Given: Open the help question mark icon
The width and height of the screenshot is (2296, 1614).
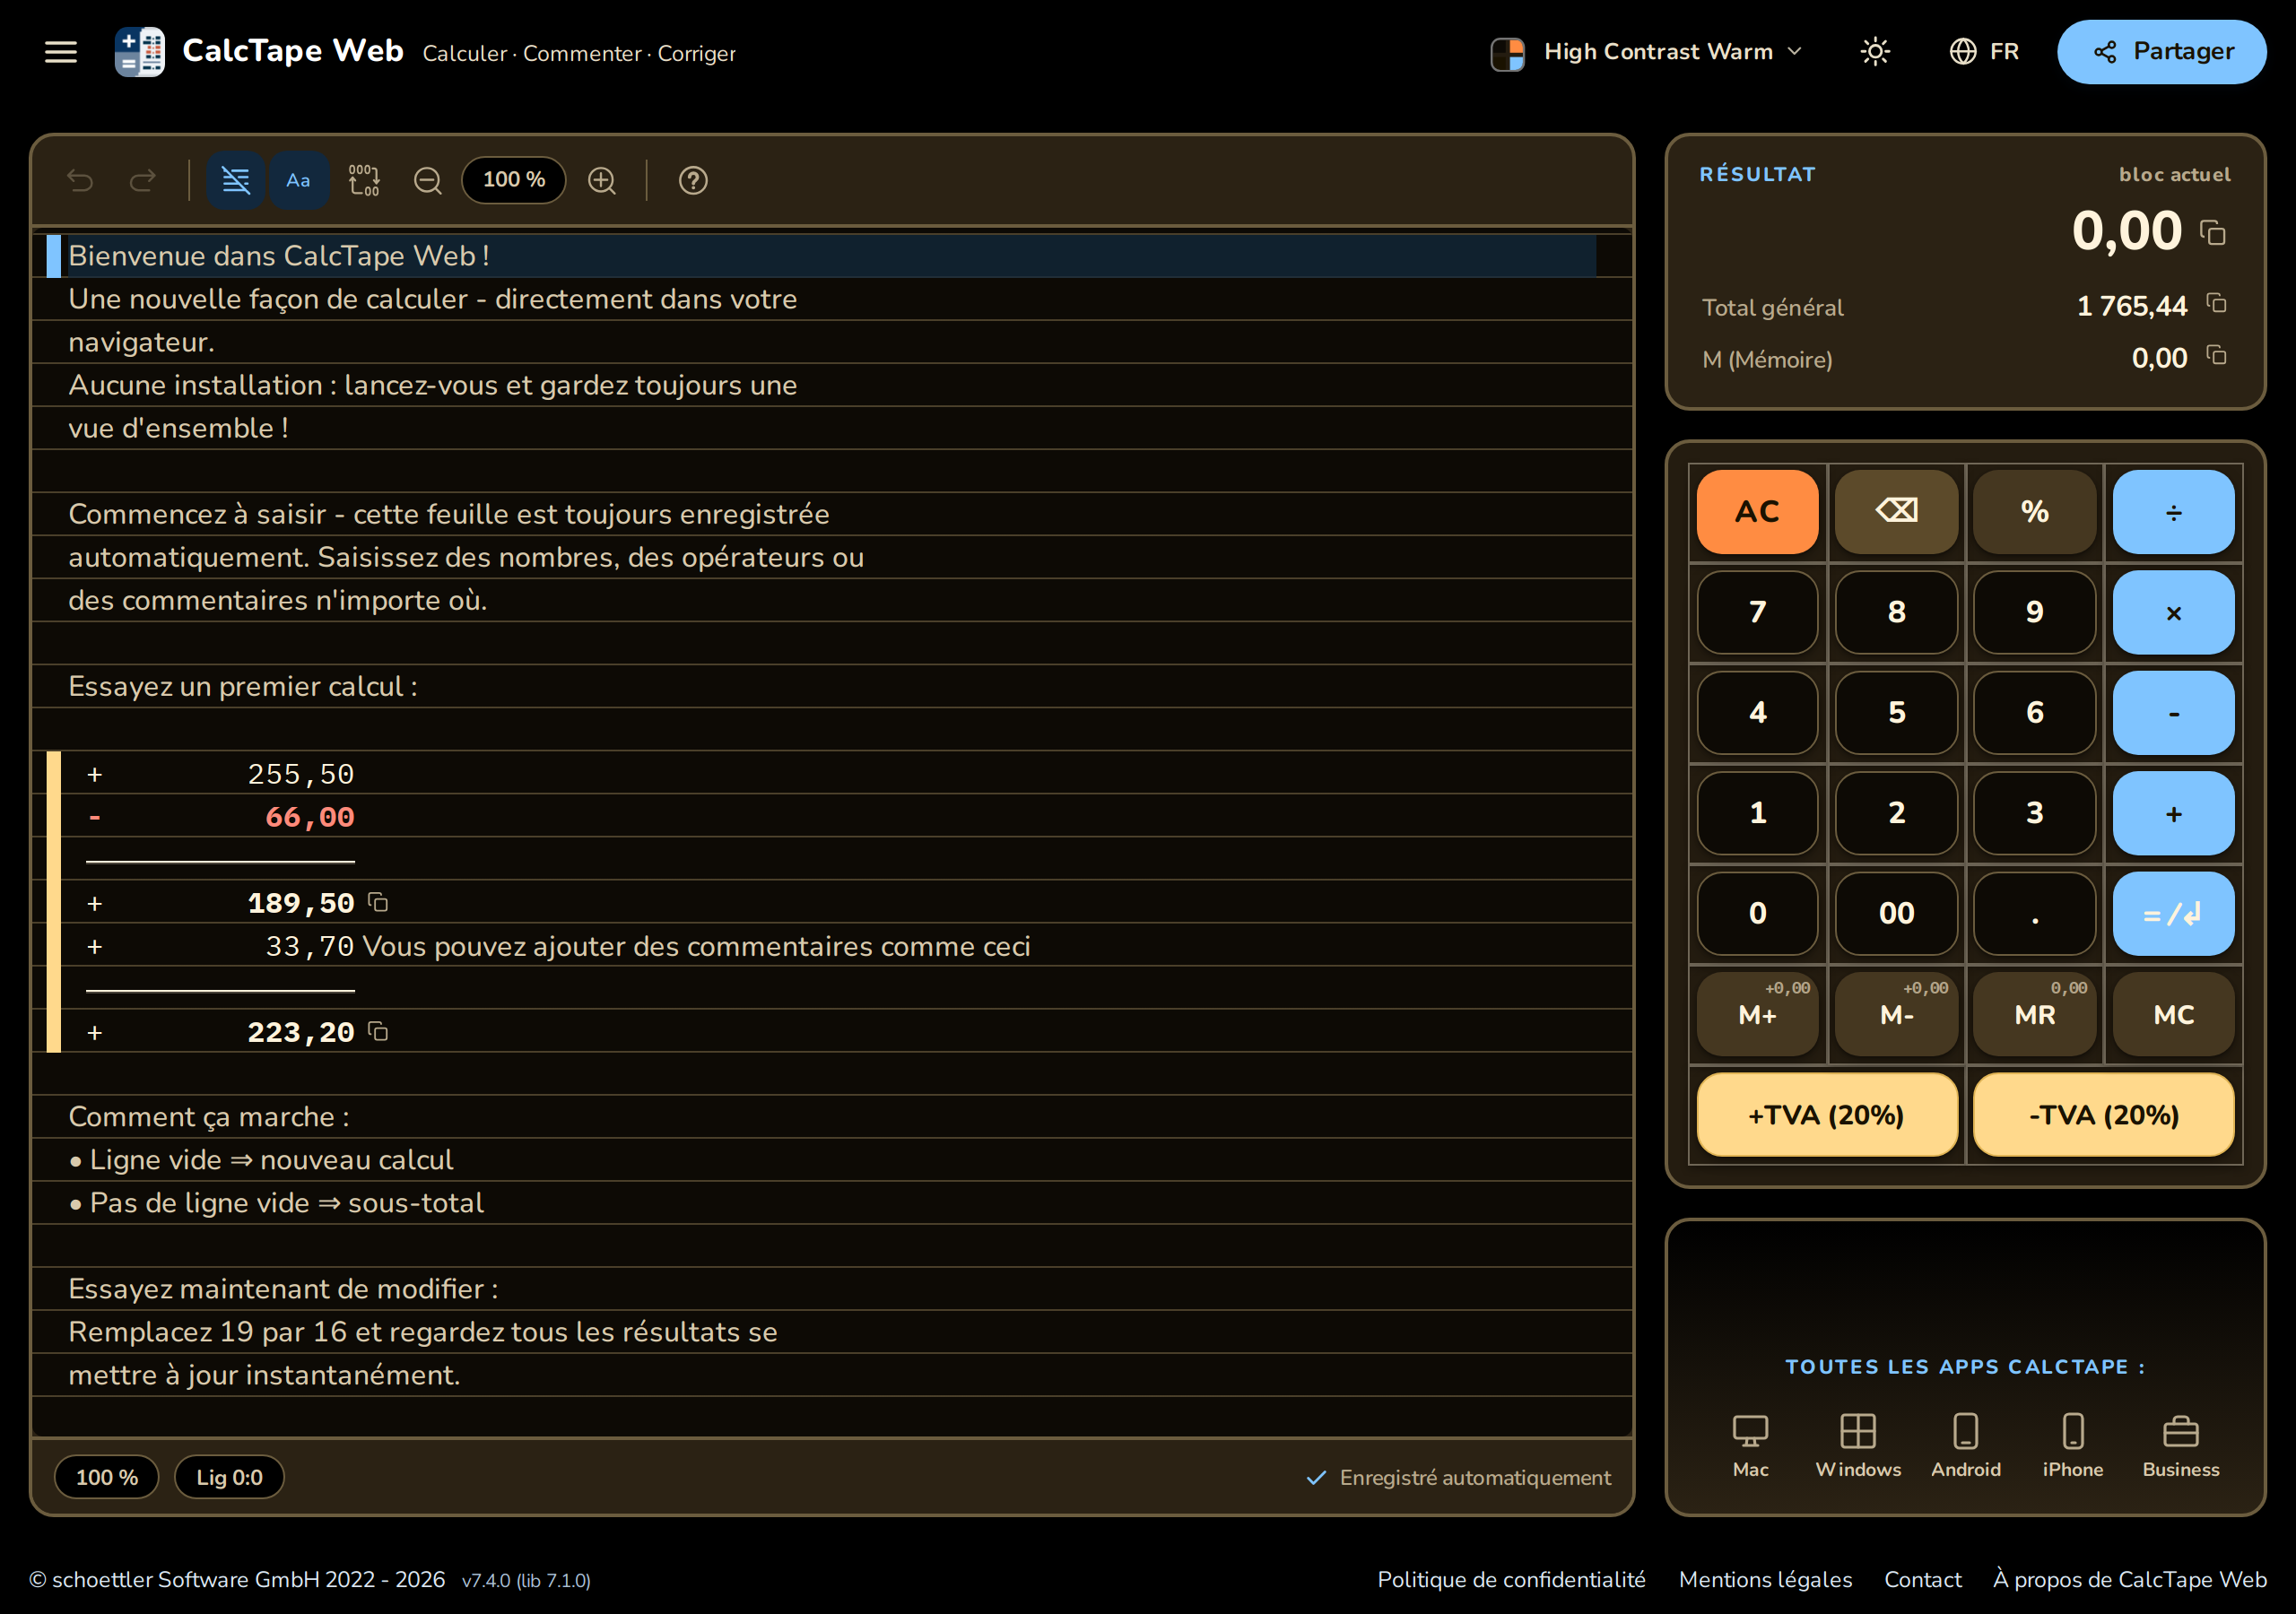Looking at the screenshot, I should pyautogui.click(x=693, y=180).
